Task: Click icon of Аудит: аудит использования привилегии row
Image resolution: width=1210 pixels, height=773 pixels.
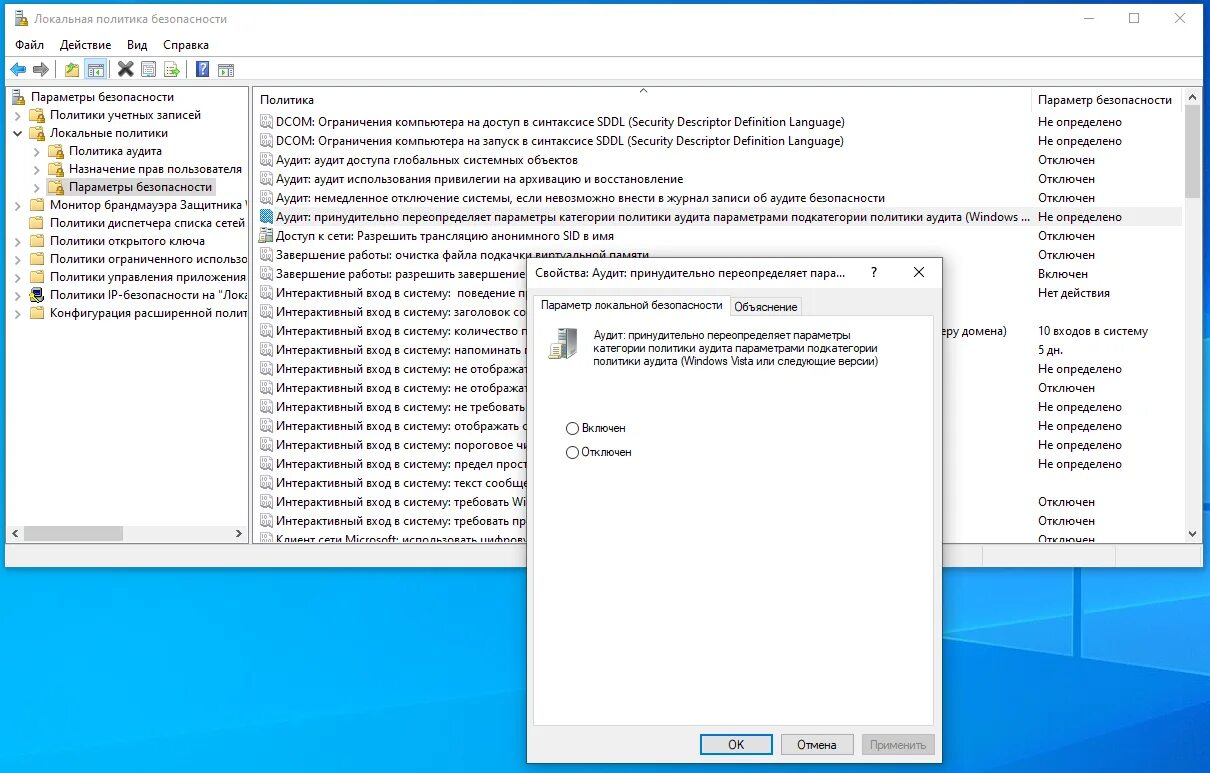Action: 266,179
